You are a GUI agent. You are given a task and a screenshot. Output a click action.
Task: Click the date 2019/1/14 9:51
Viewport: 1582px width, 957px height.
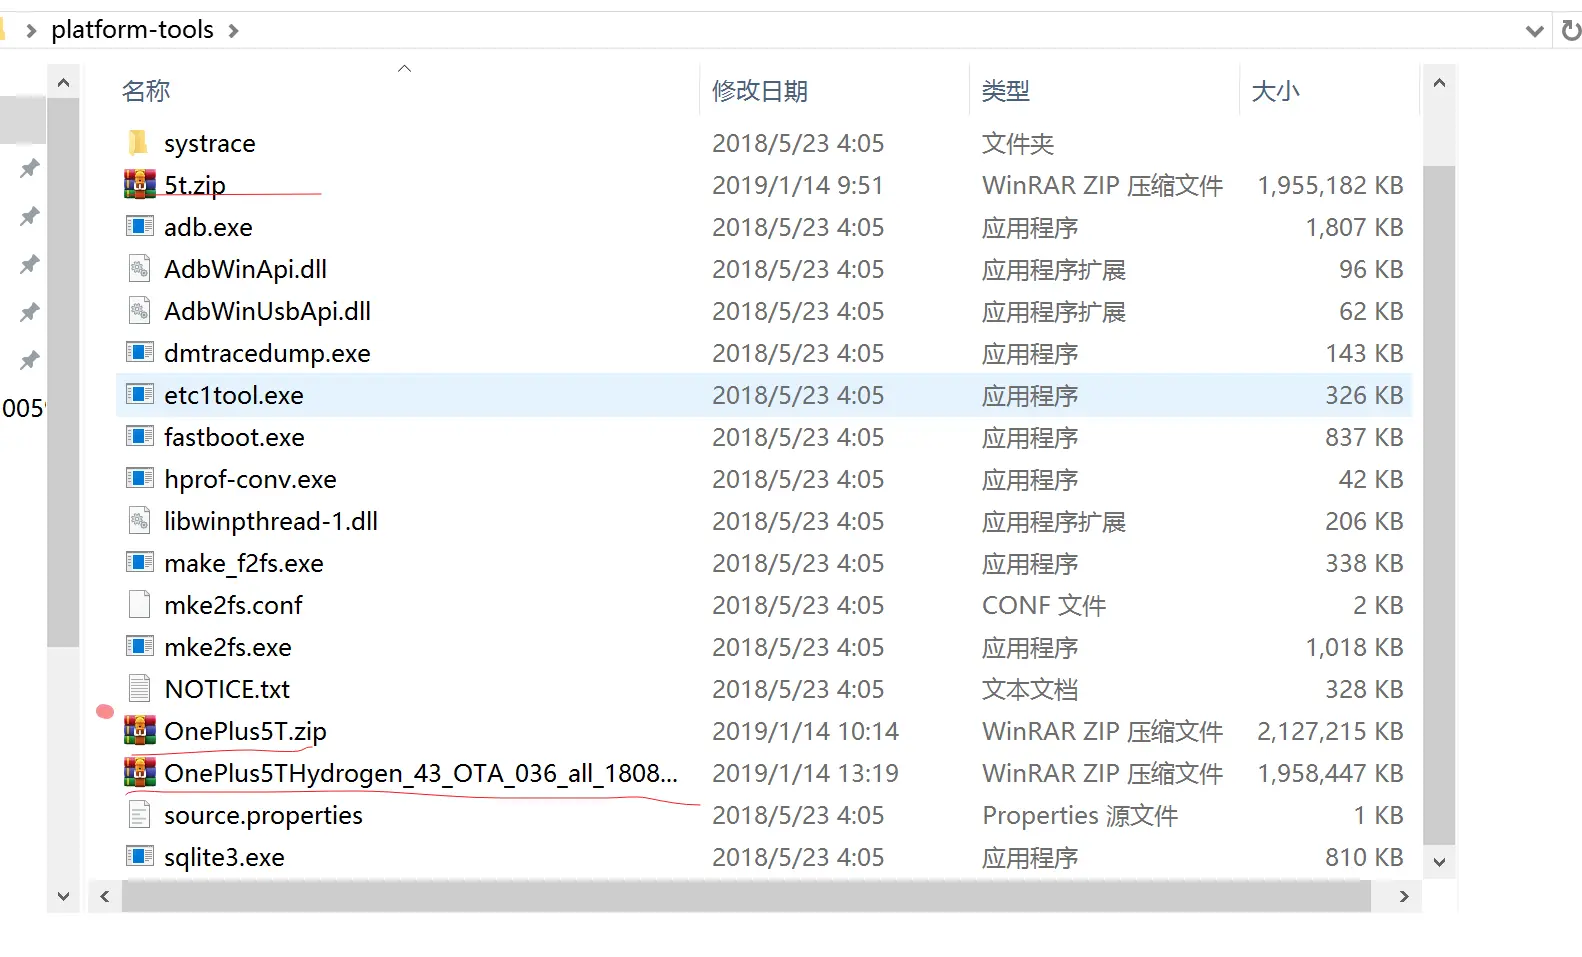click(x=797, y=185)
